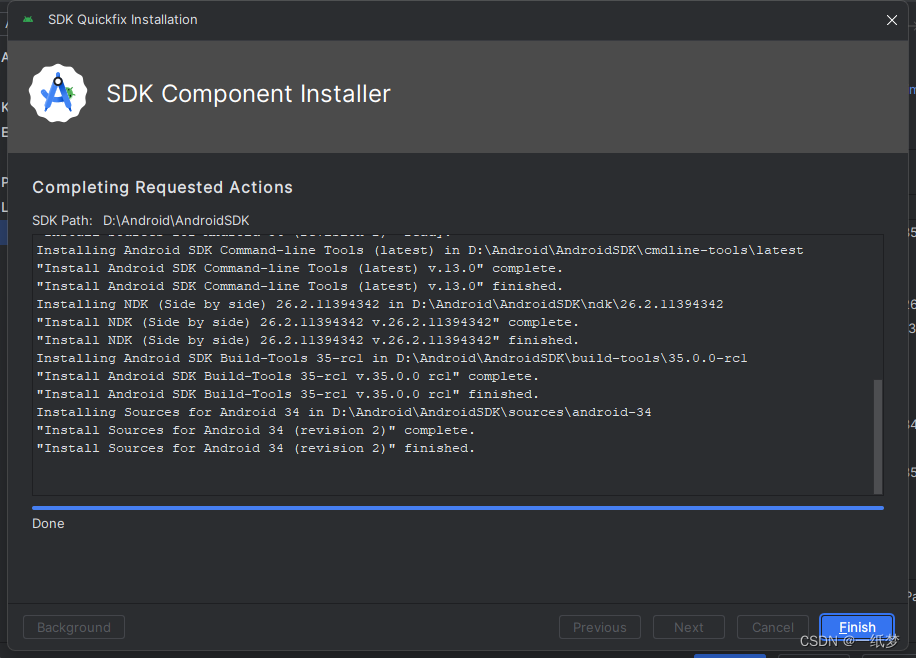The width and height of the screenshot is (916, 658).
Task: Click 'Install Android SDK Command-line Tools ... finished.' line
Action: tap(299, 286)
